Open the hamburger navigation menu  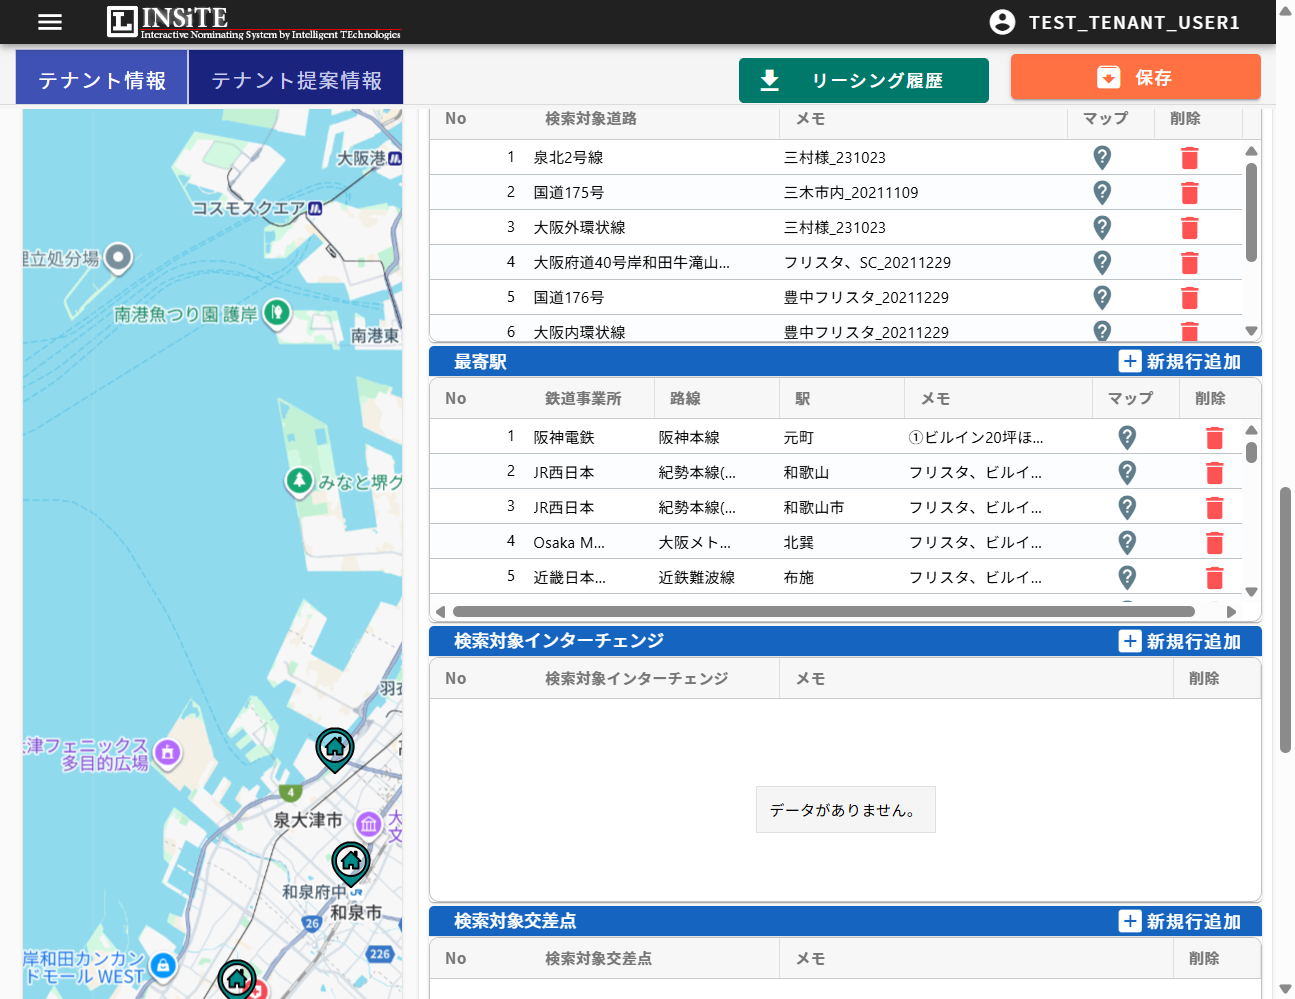pos(49,22)
